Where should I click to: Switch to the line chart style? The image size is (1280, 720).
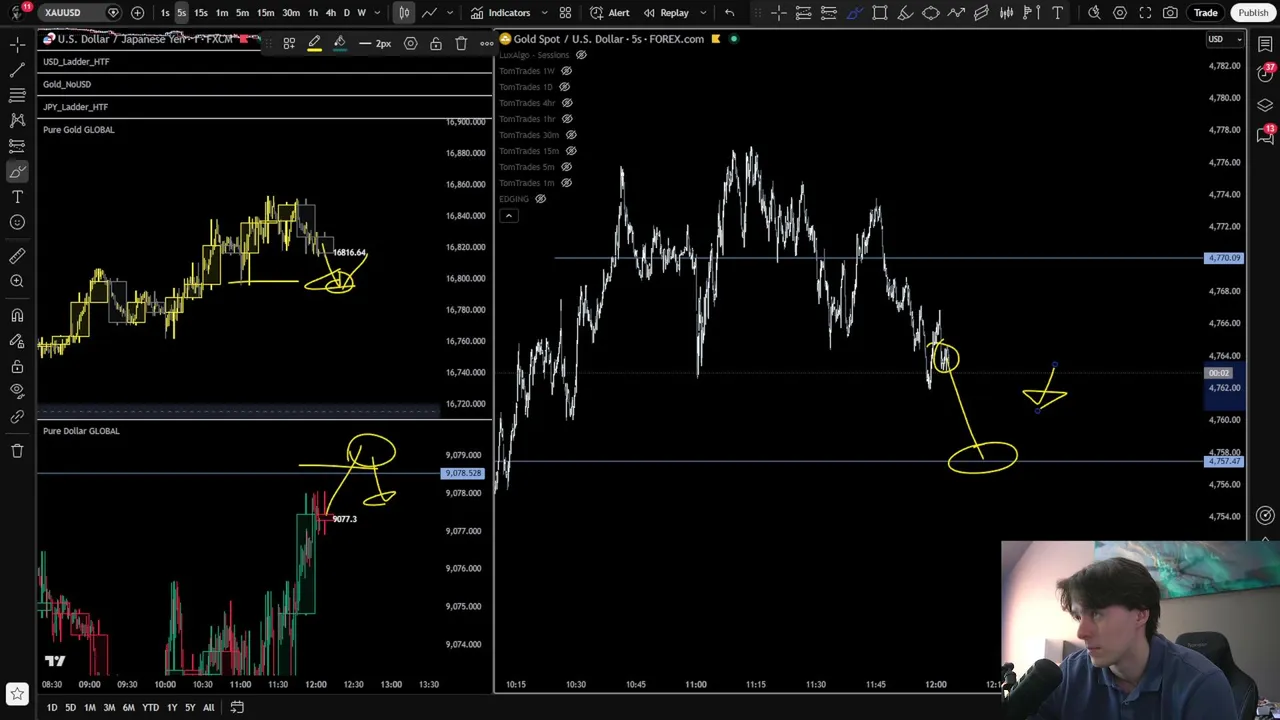[429, 12]
